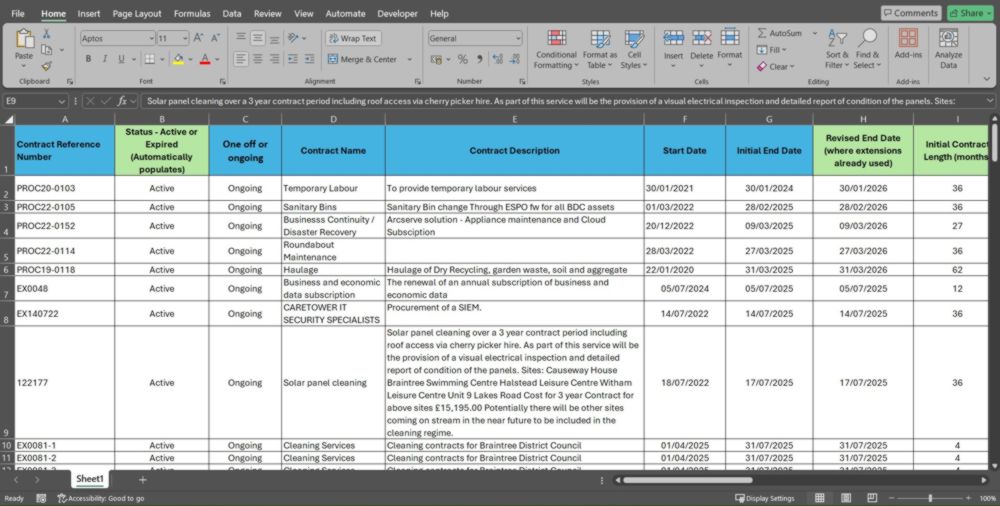The height and width of the screenshot is (506, 1000).
Task: Align text left
Action: click(240, 59)
